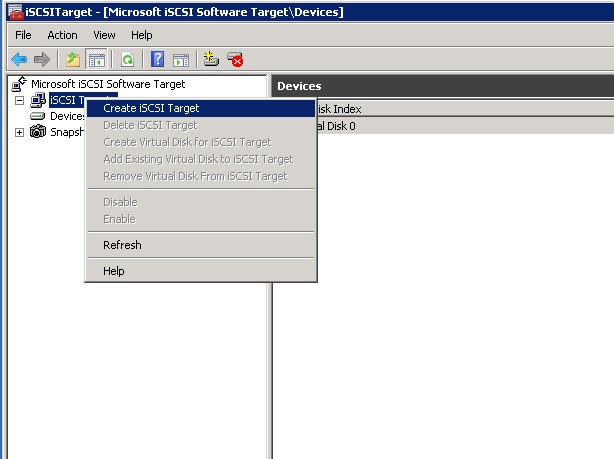Click Help in the context menu

[x=114, y=271]
